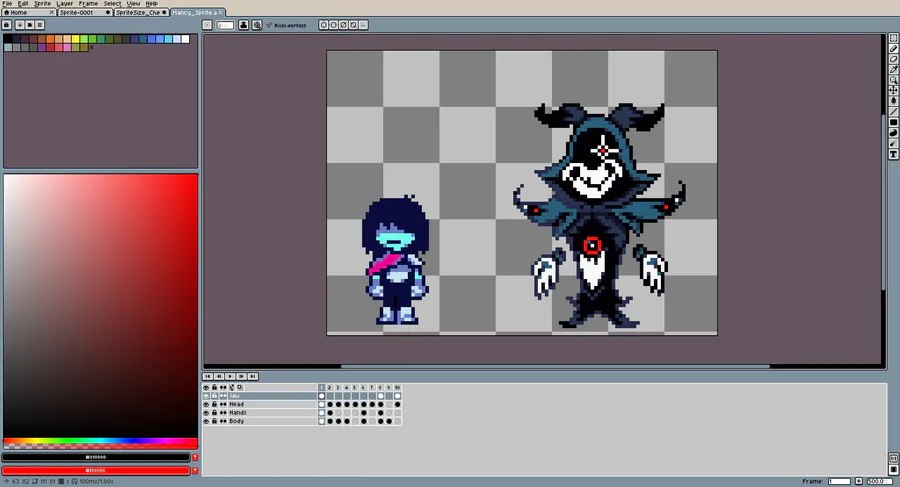Click the palette lock edit-mode icon
This screenshot has height=487, width=900.
point(7,25)
